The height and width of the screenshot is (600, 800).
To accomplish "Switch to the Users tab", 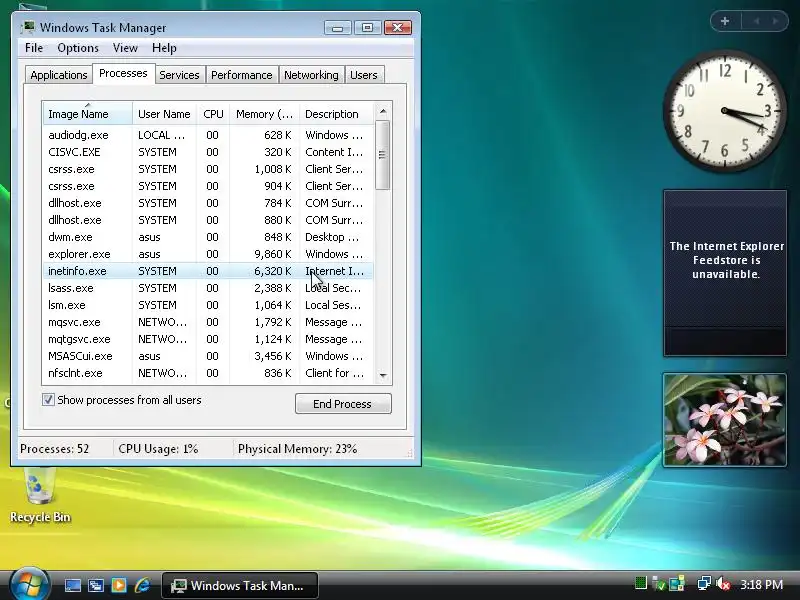I will pos(364,75).
